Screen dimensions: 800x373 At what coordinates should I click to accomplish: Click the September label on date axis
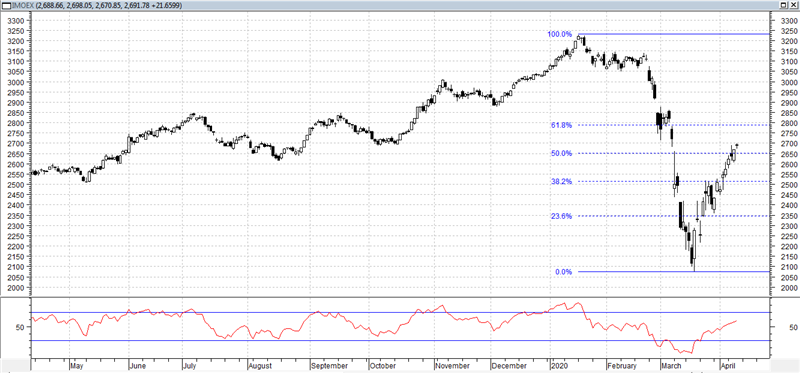[x=330, y=366]
